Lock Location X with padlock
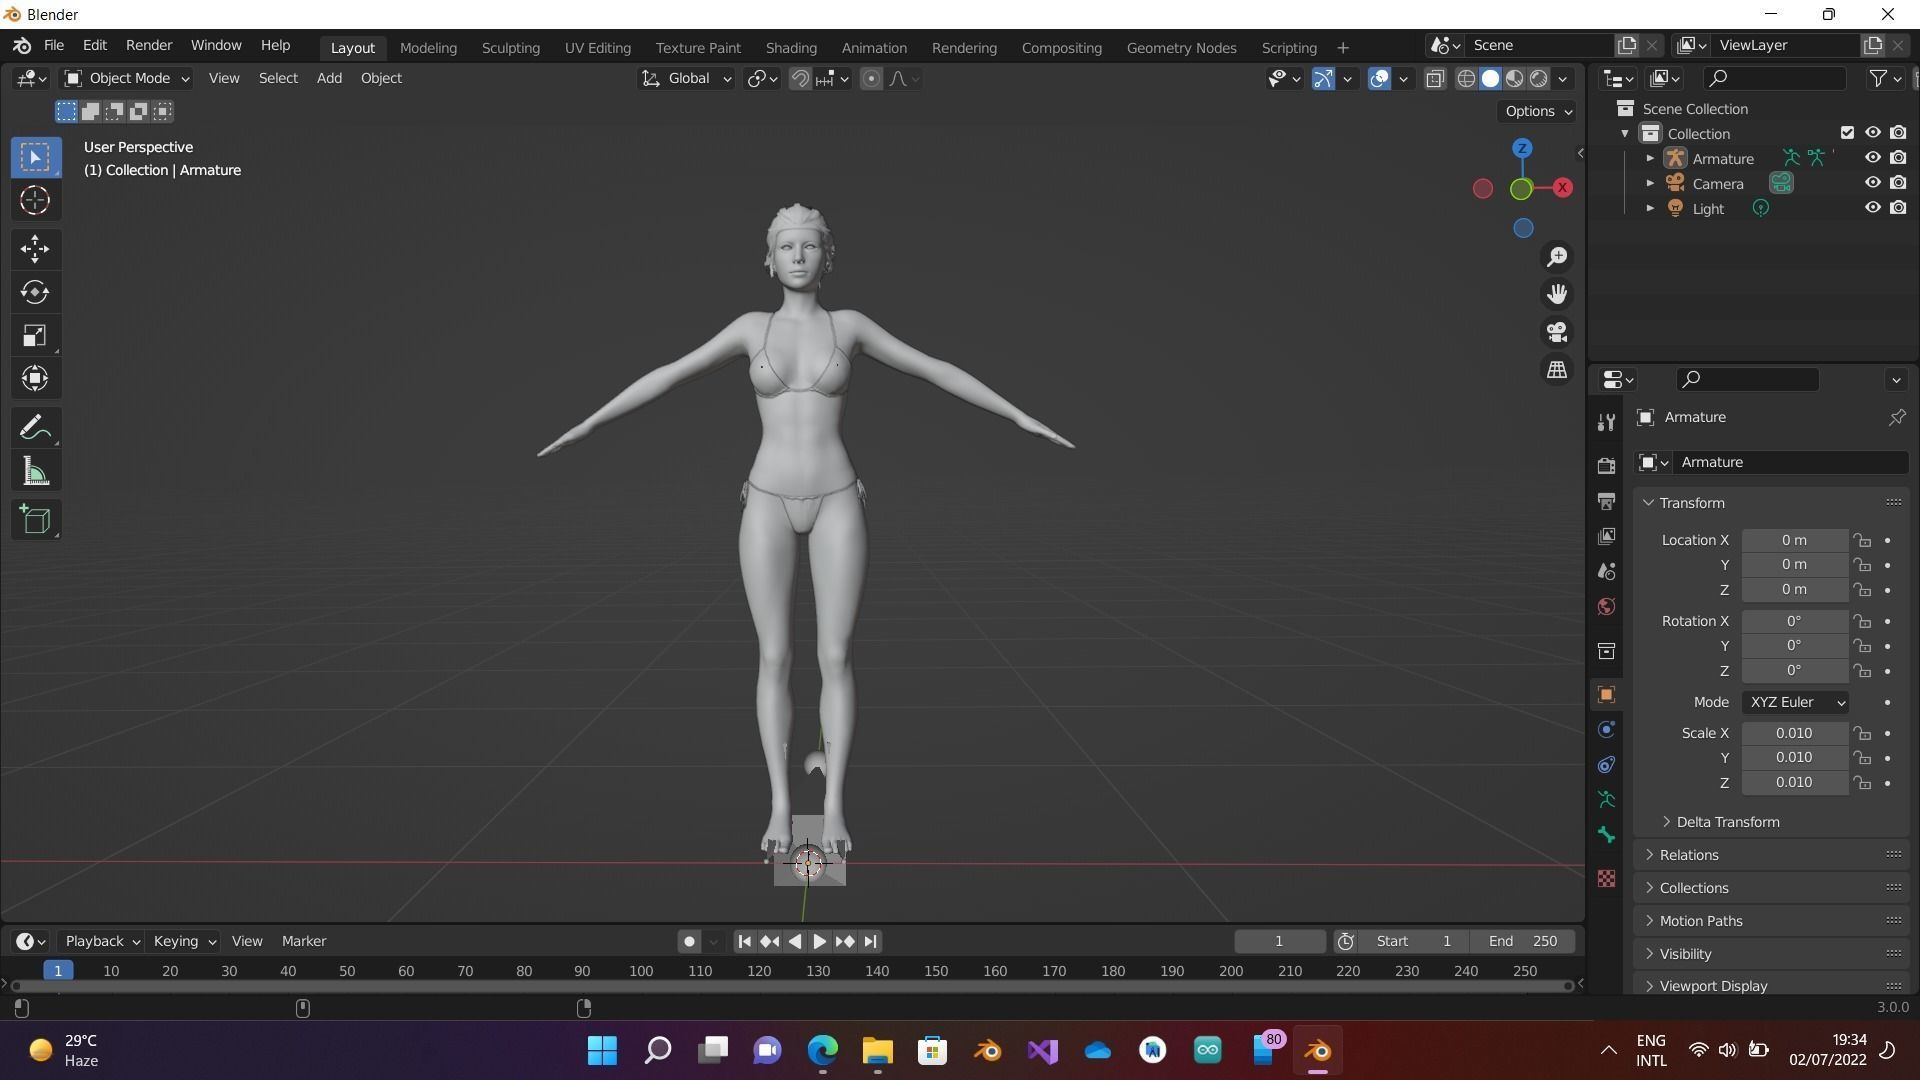The height and width of the screenshot is (1080, 1920). point(1862,540)
